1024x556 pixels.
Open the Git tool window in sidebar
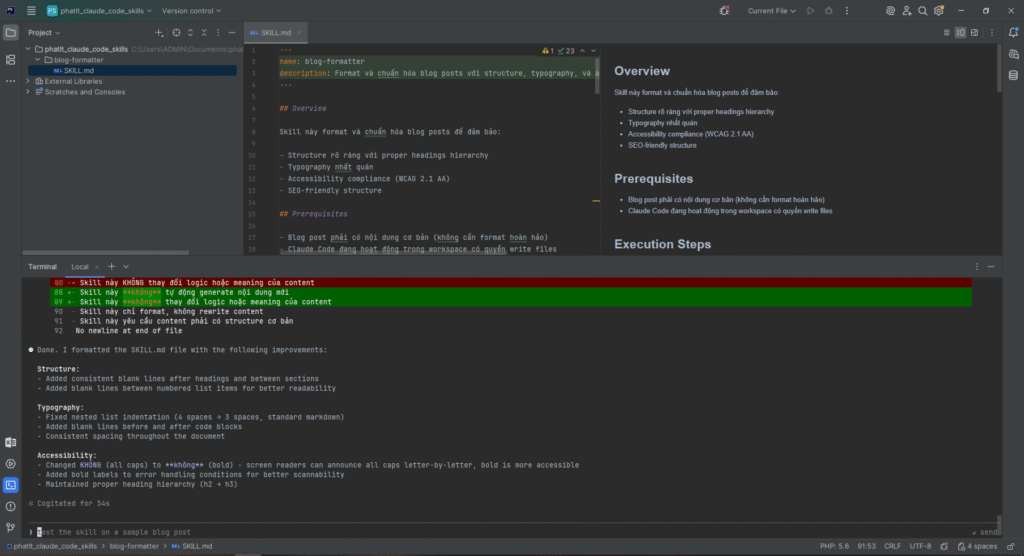11,527
